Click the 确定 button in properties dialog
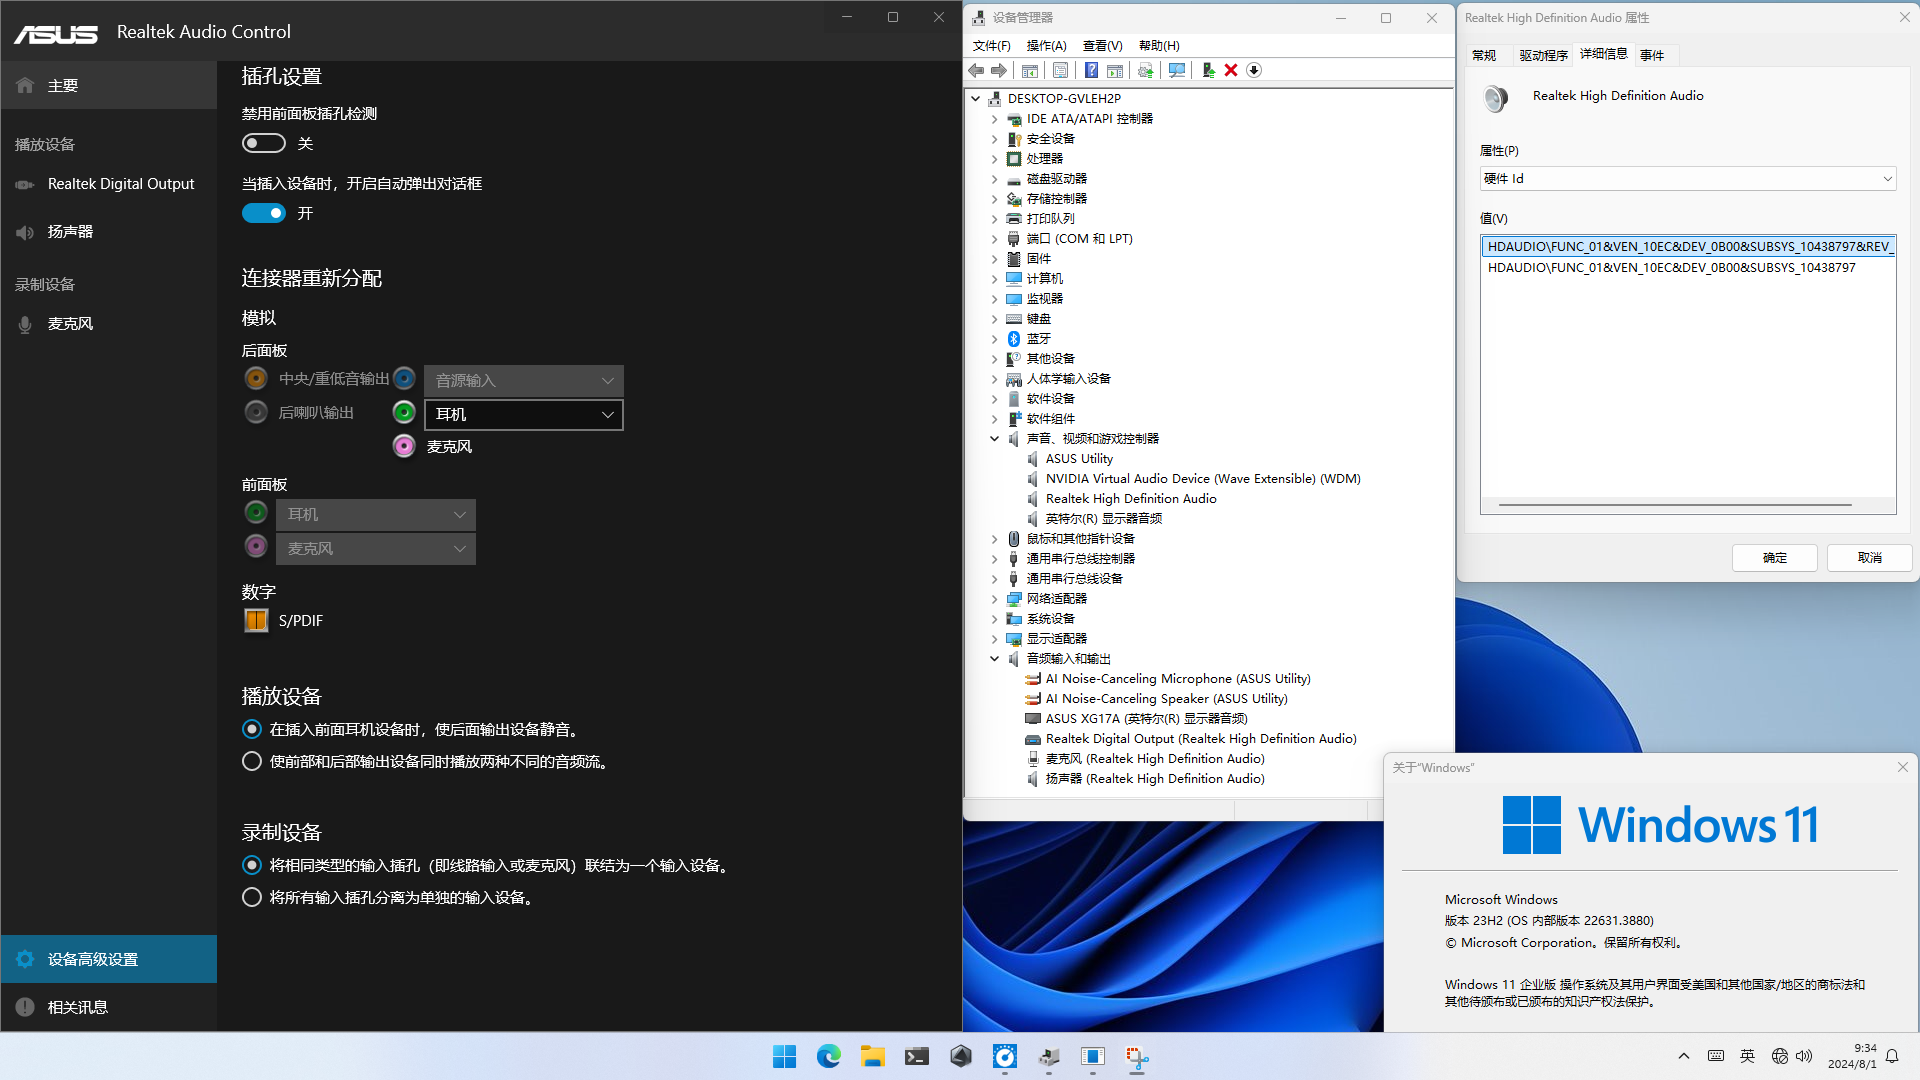Image resolution: width=1920 pixels, height=1080 pixels. point(1774,557)
